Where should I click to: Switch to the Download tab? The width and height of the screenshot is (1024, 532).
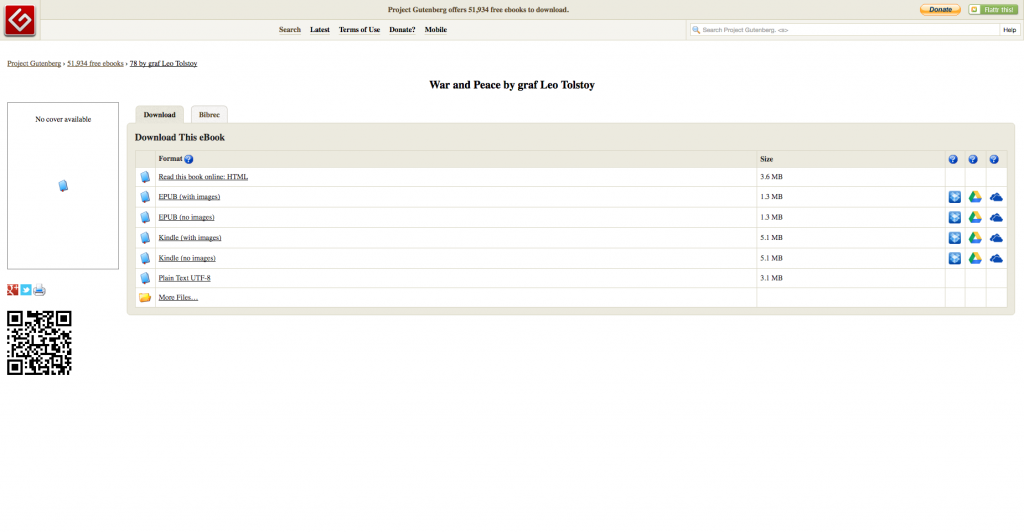coord(159,114)
